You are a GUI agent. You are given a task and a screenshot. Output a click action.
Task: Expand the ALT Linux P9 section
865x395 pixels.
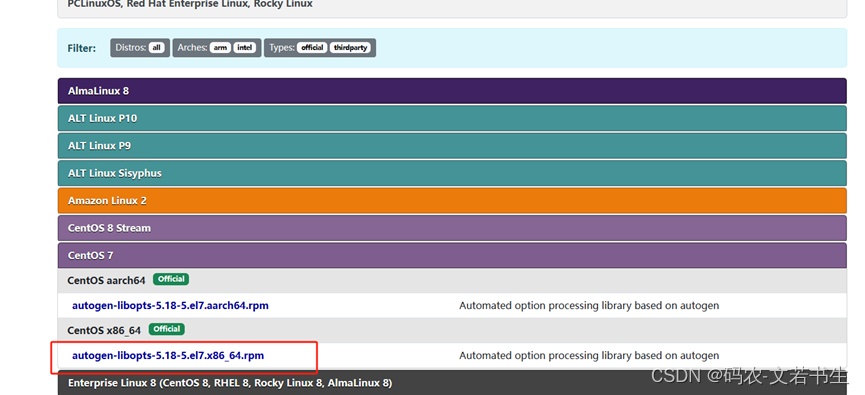[452, 146]
